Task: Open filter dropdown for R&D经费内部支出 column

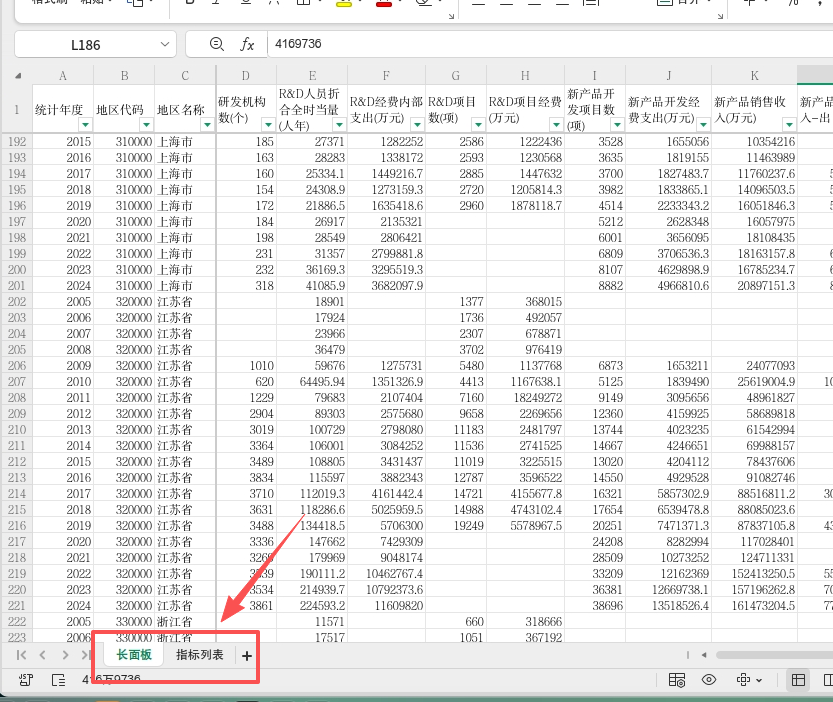Action: [418, 125]
